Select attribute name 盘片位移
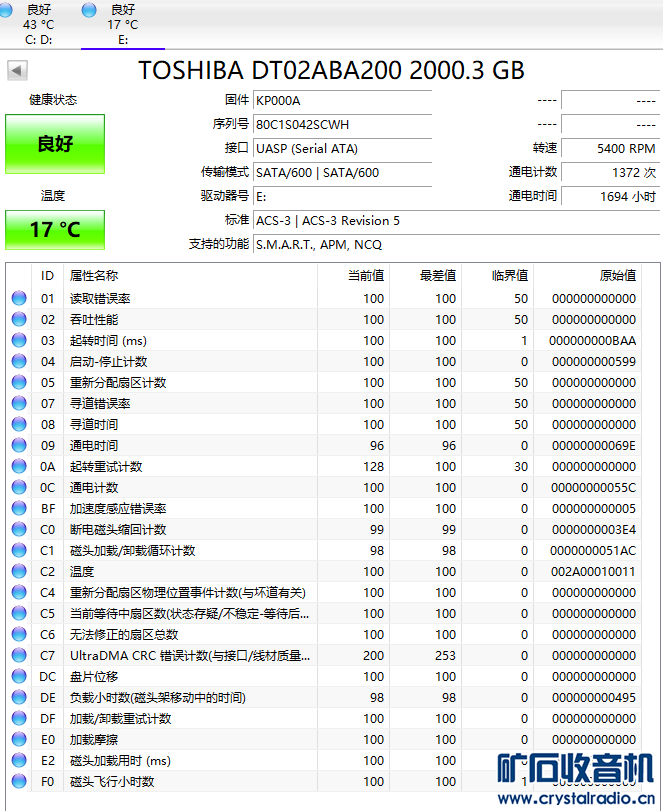This screenshot has height=811, width=663. 94,677
